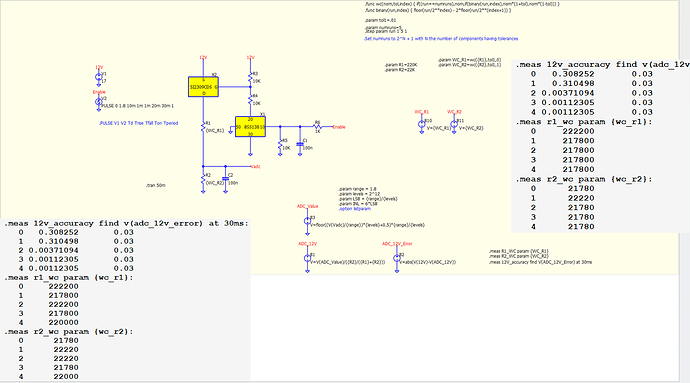This screenshot has height=383, width=690.
Task: Click log row '4 22000' under r2_wc
Action: click(48, 376)
